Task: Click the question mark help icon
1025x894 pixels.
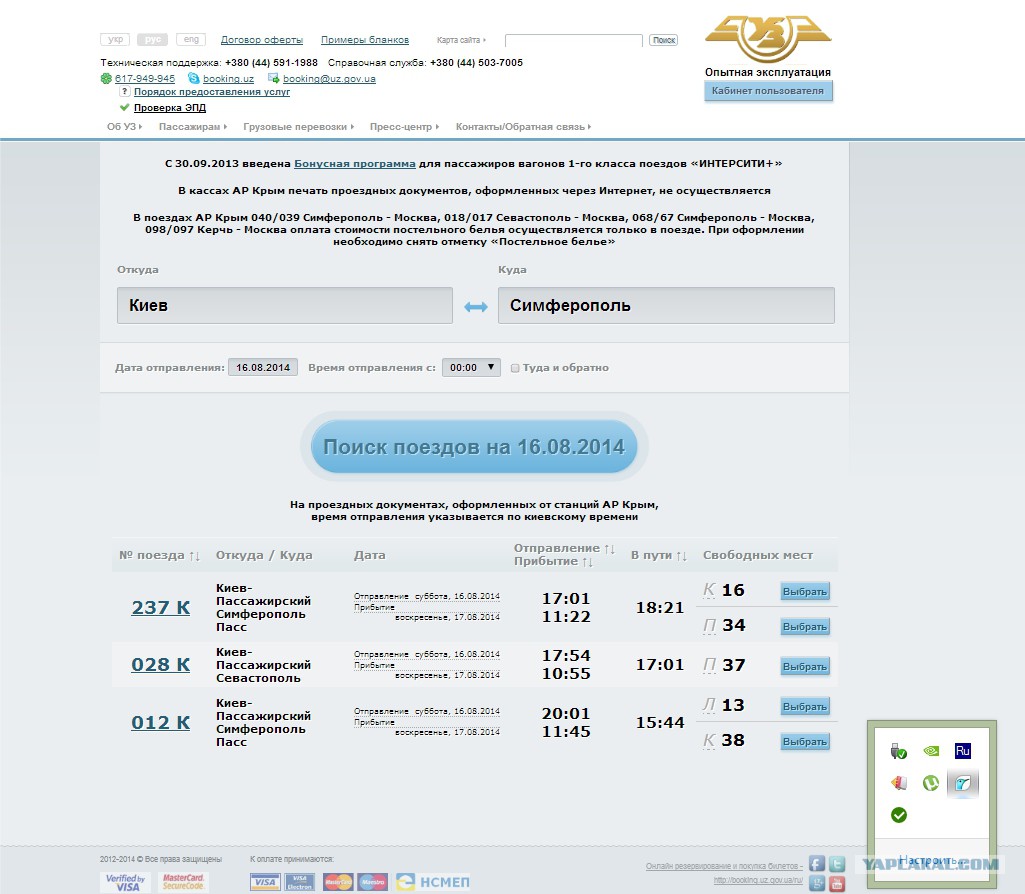Action: 125,91
